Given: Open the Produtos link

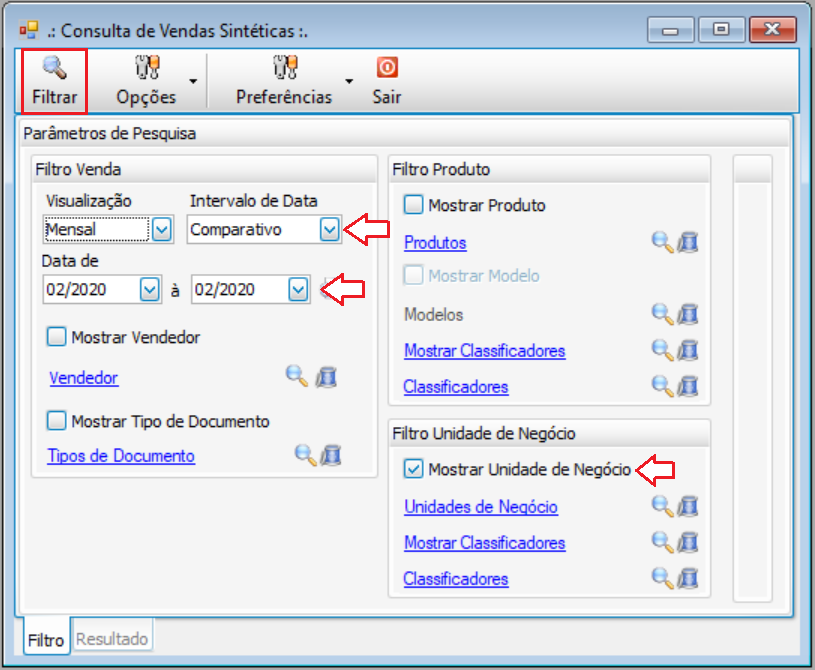Looking at the screenshot, I should [x=435, y=243].
